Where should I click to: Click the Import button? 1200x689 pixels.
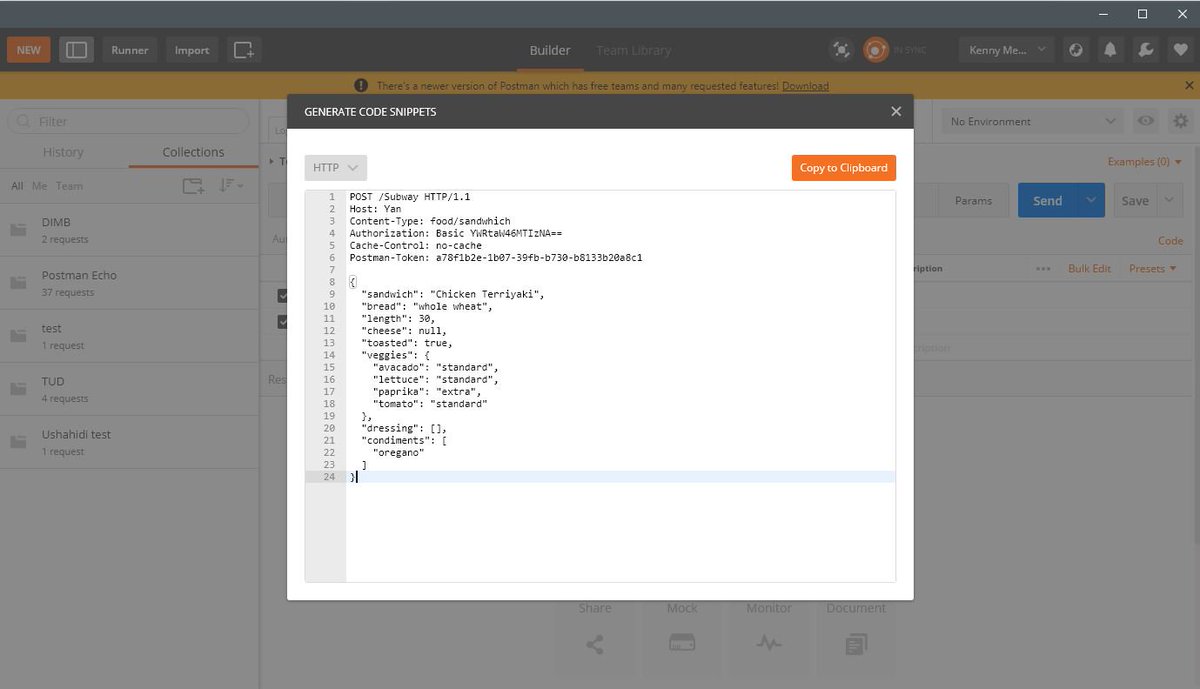192,50
